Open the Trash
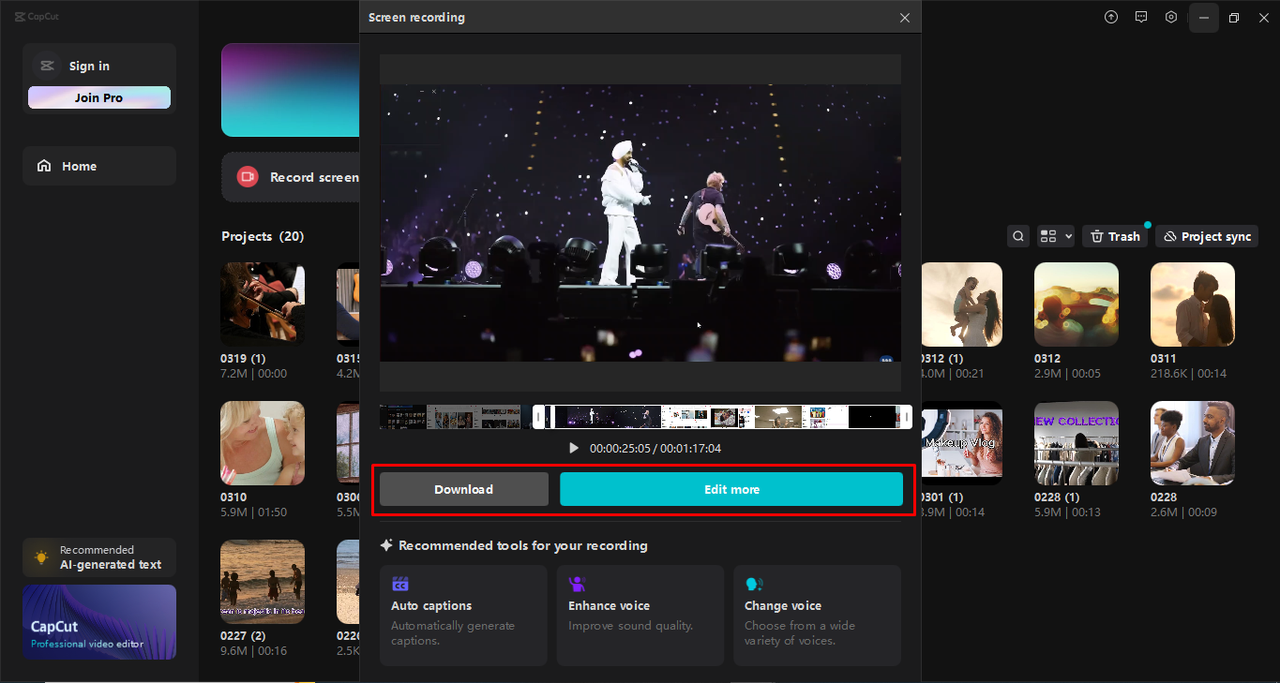Screen dimensions: 1280x683 pyautogui.click(x=1114, y=236)
